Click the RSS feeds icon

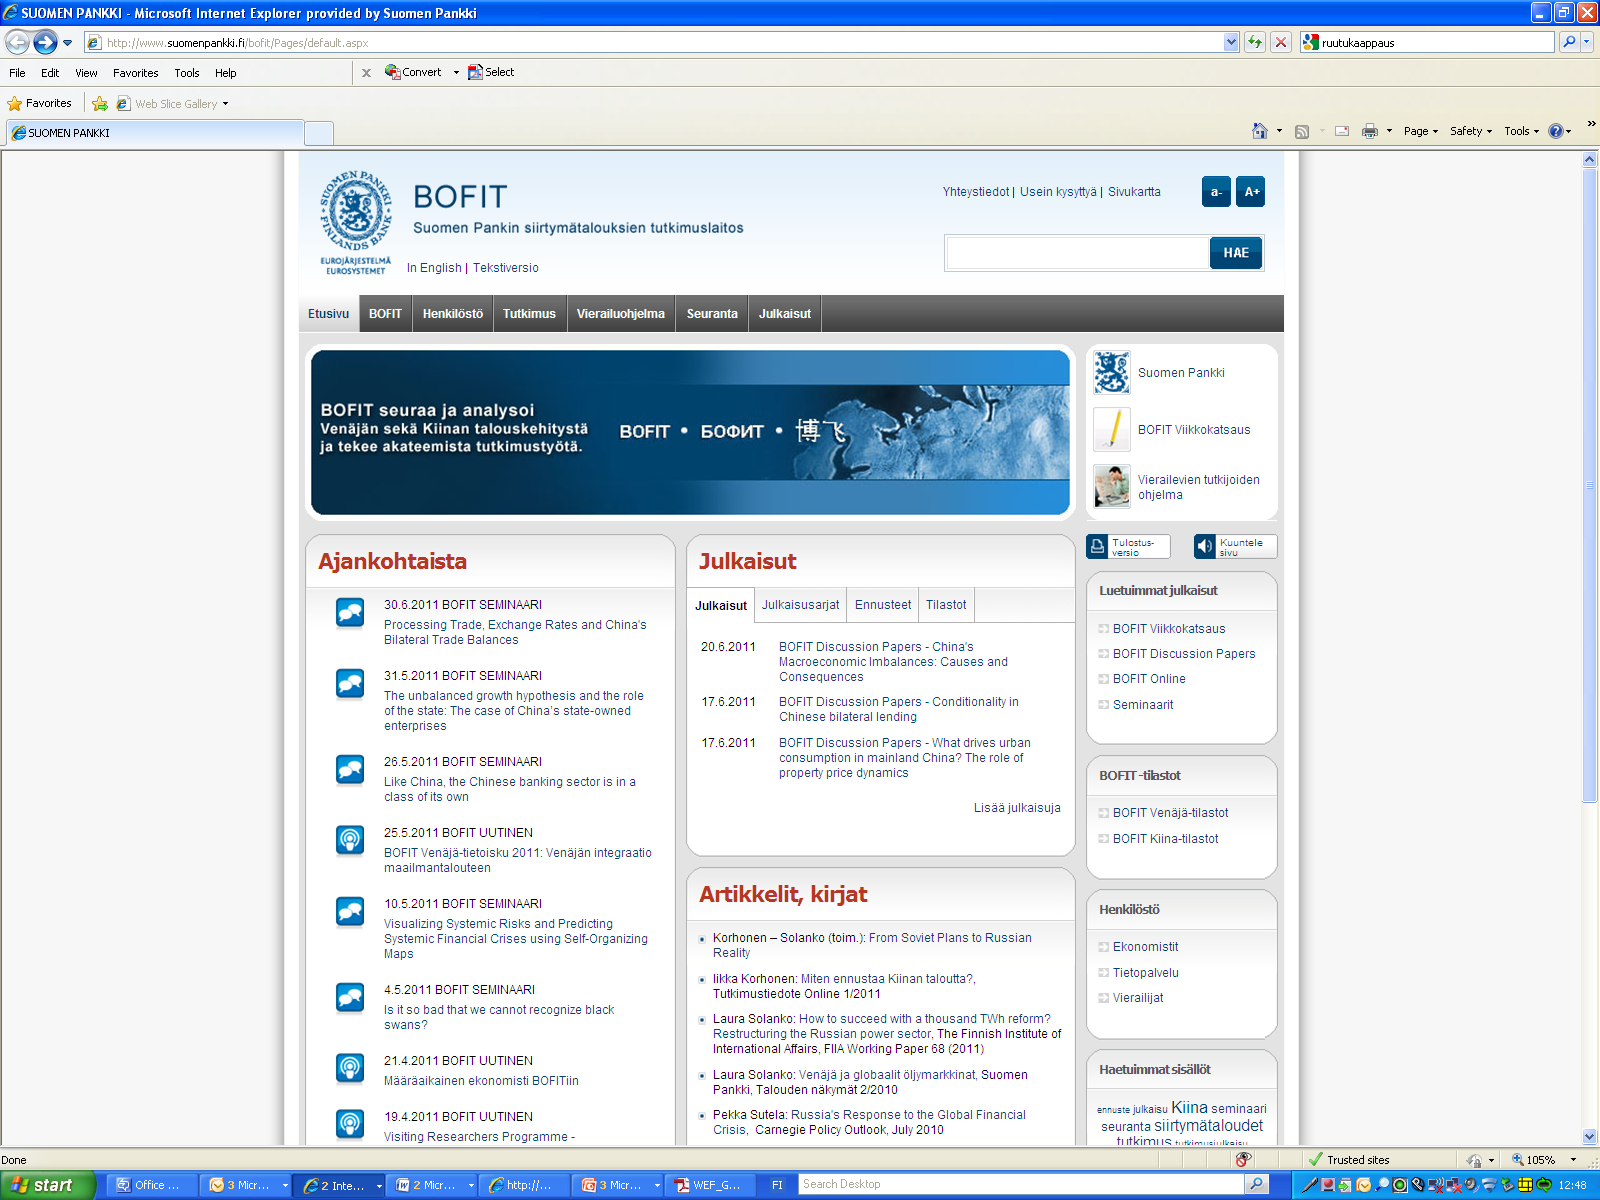coord(1301,131)
